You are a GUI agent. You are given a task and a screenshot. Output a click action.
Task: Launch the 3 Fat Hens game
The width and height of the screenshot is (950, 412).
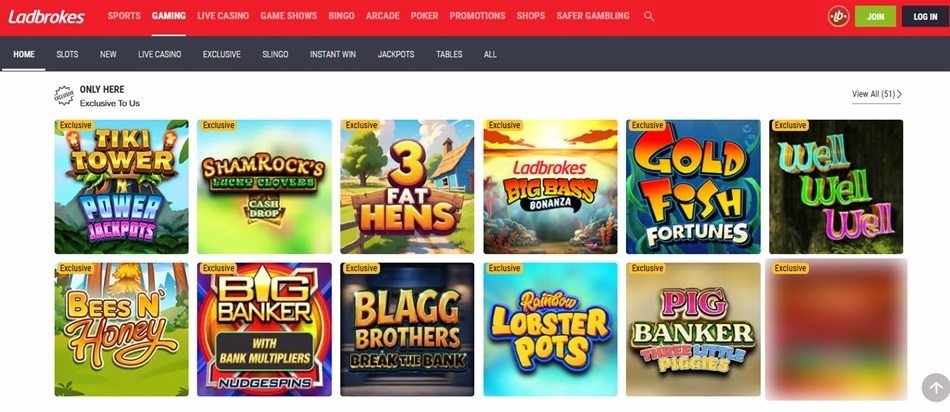[x=407, y=187]
